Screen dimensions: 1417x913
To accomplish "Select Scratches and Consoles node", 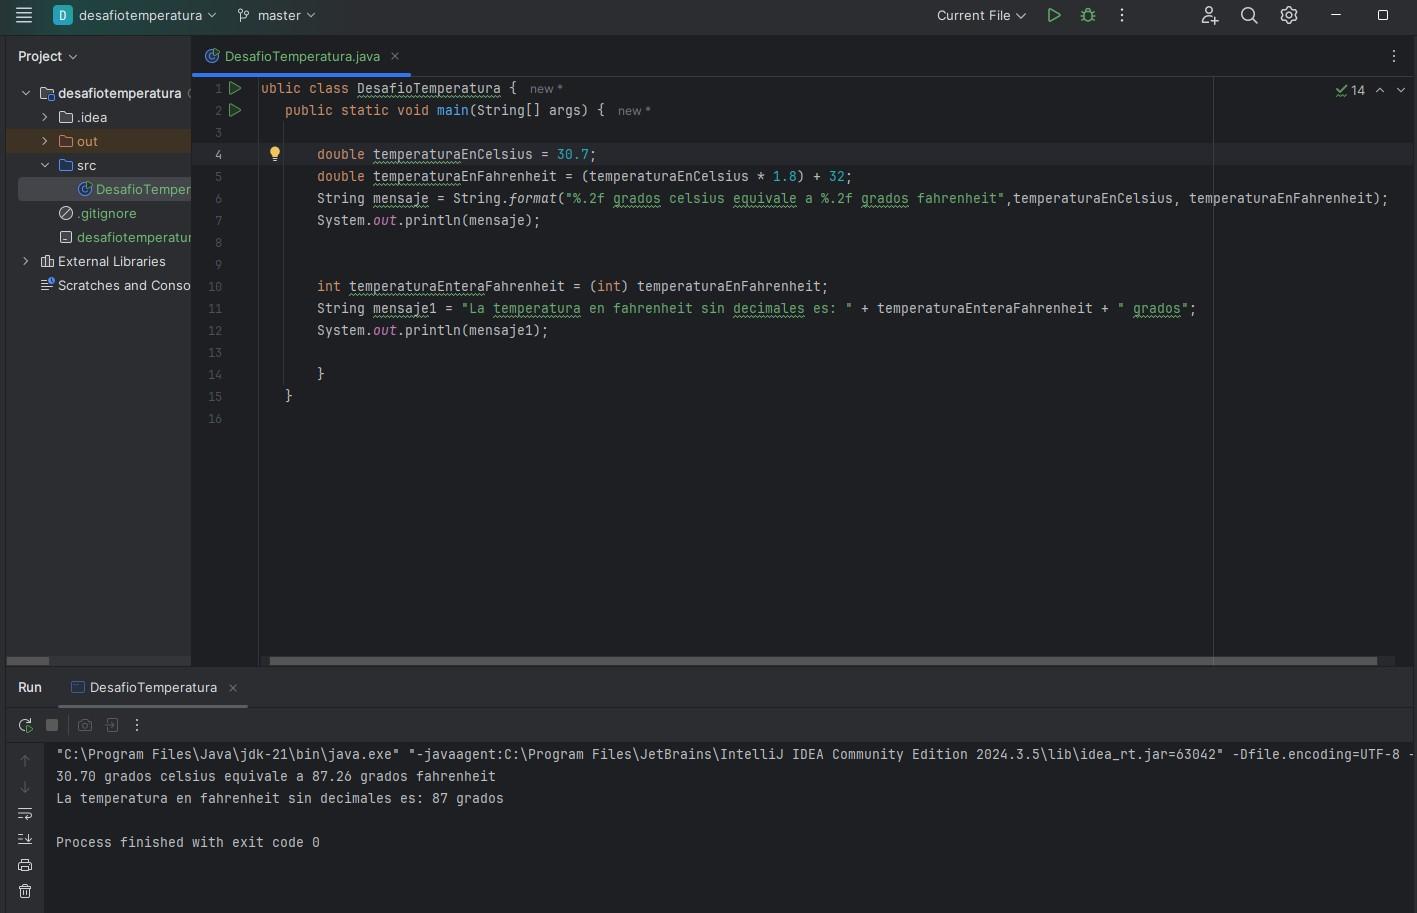I will point(115,285).
